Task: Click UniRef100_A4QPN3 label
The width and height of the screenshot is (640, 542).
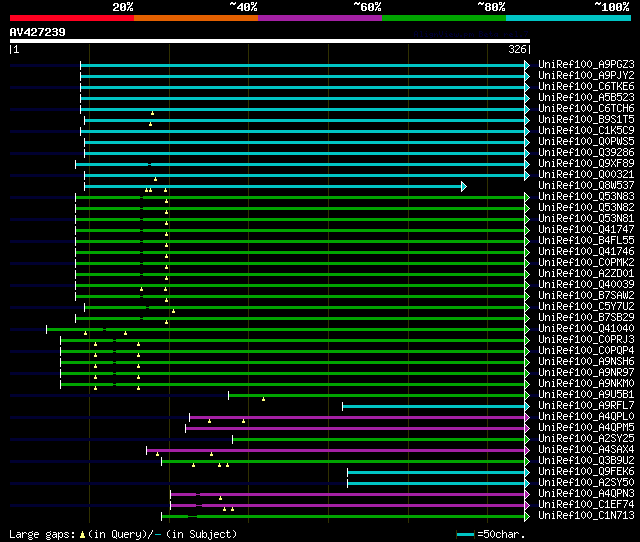Action: (x=586, y=494)
